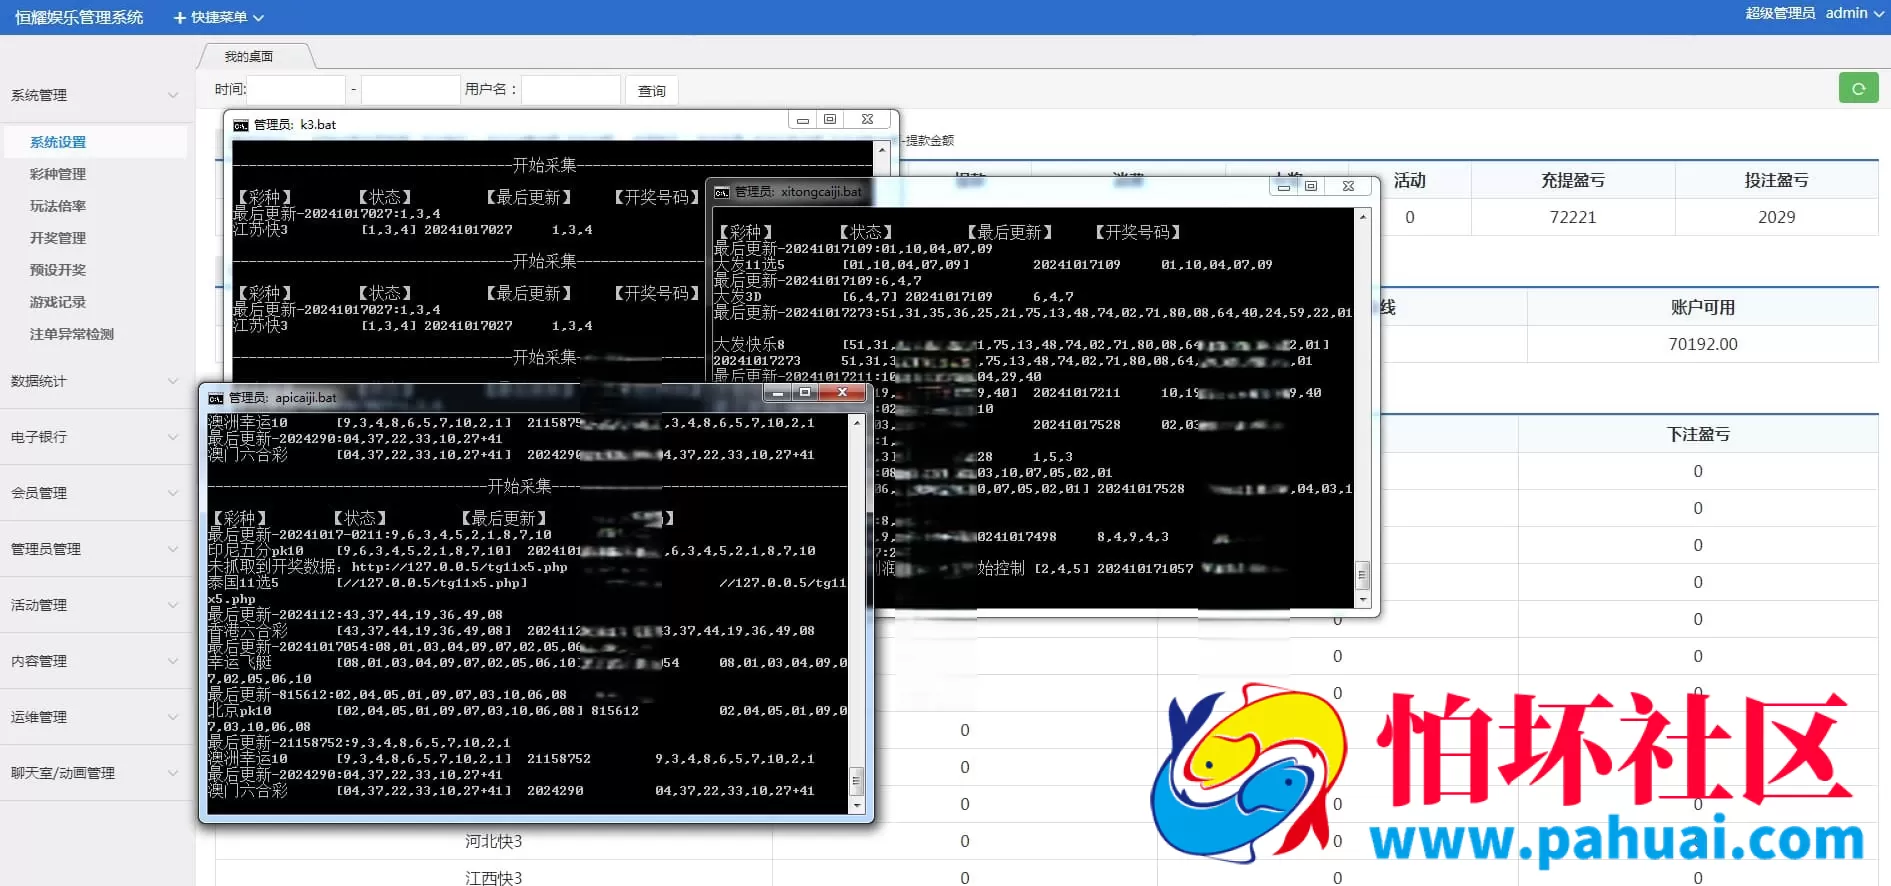Click the apicaiji.bat console title icon
This screenshot has width=1891, height=886.
coord(216,398)
